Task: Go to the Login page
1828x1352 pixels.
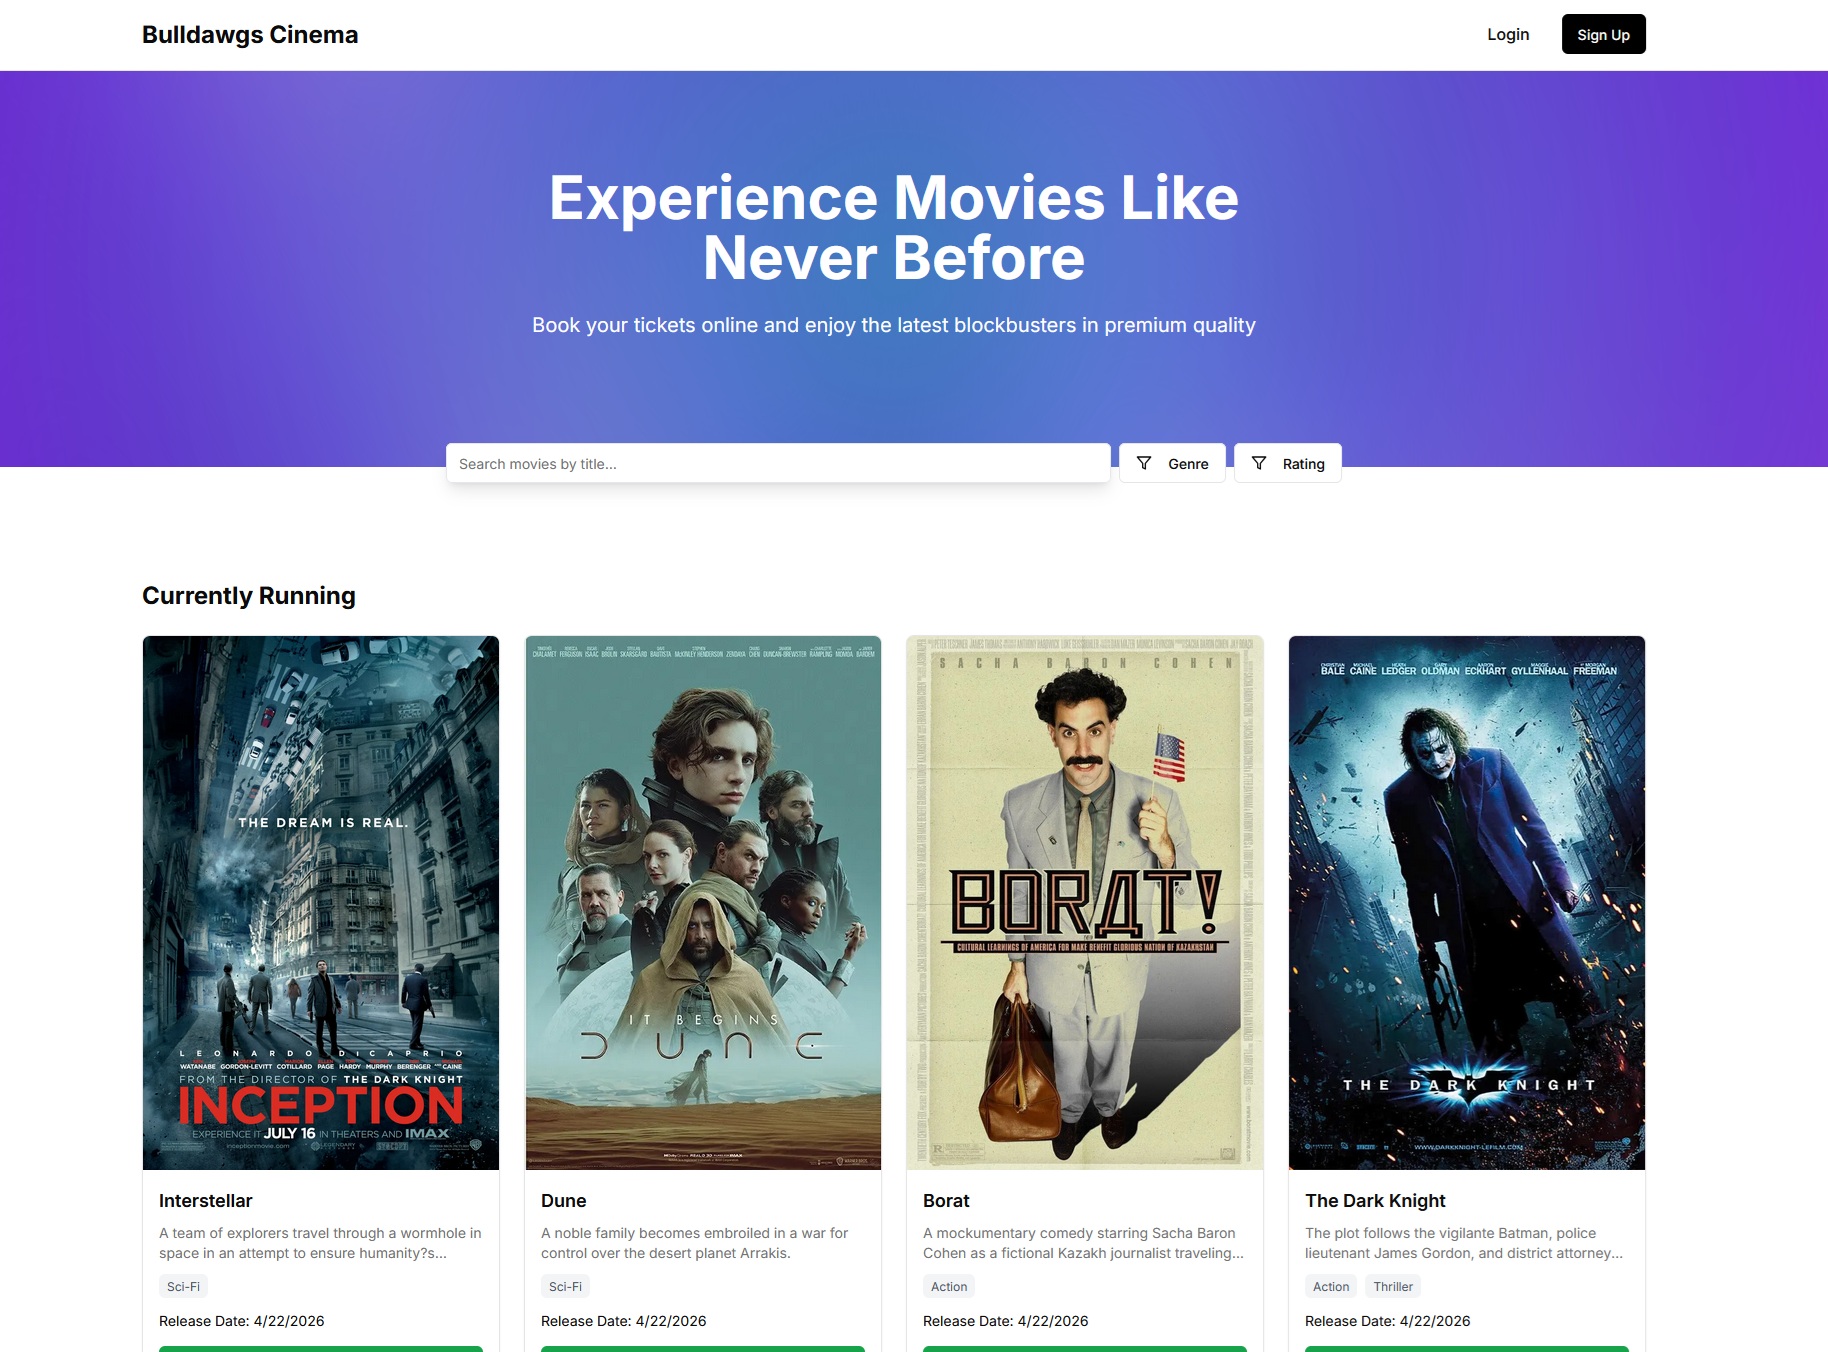Action: (1508, 34)
